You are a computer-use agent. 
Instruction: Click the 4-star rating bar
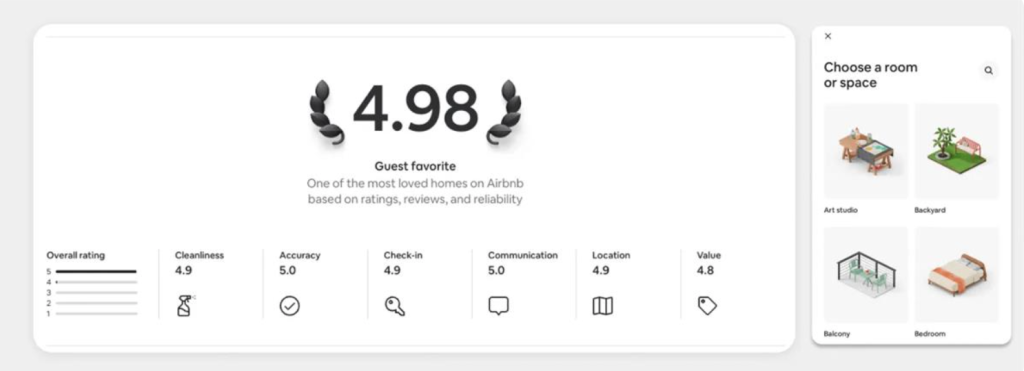[96, 282]
